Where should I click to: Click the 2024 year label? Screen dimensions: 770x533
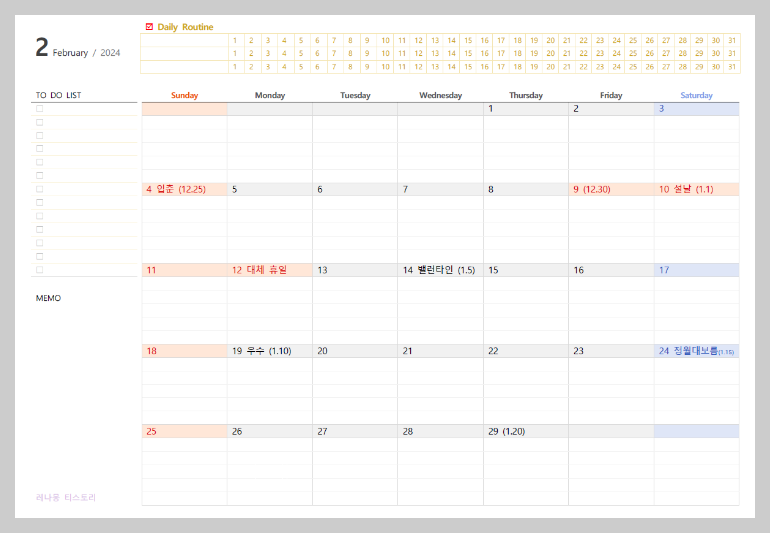pos(110,53)
